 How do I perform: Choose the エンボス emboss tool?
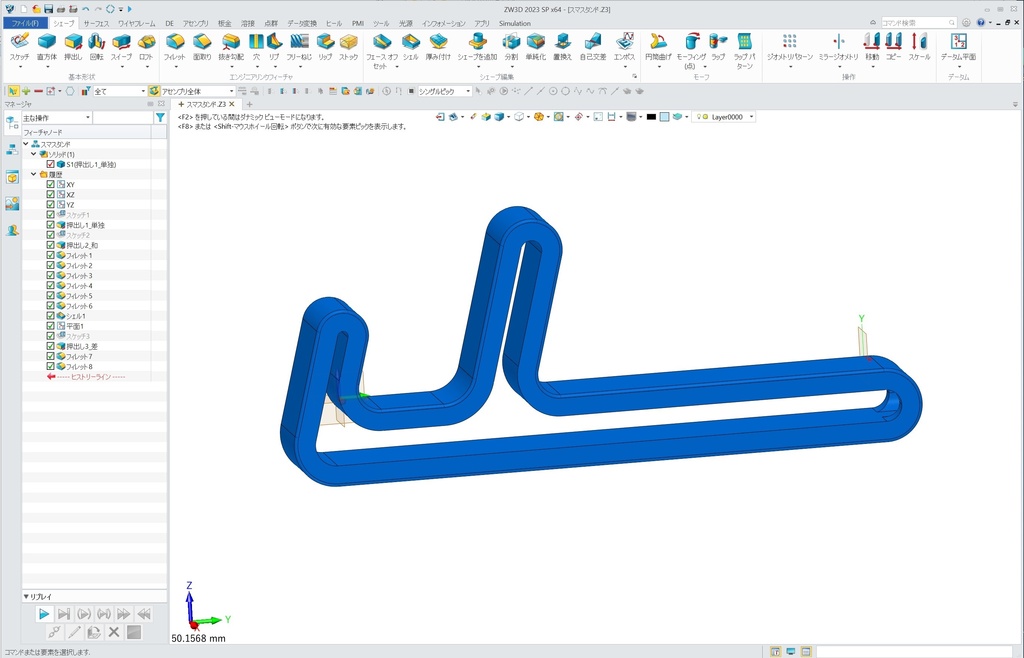point(625,47)
